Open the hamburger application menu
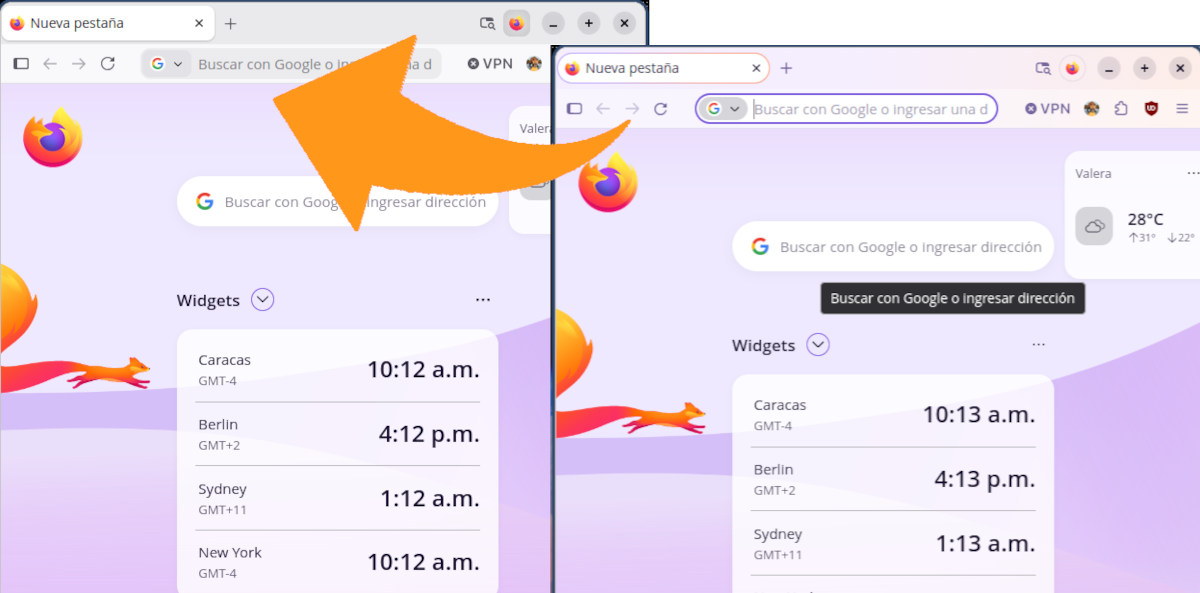1200x593 pixels. pyautogui.click(x=1182, y=109)
